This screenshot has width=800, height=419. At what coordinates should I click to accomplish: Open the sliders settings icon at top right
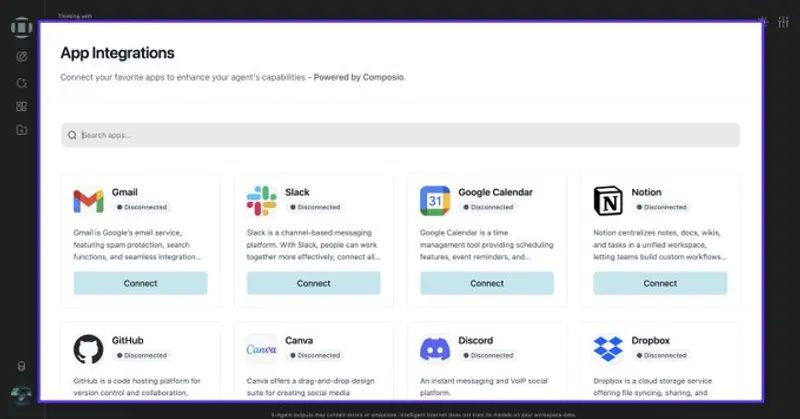[783, 21]
